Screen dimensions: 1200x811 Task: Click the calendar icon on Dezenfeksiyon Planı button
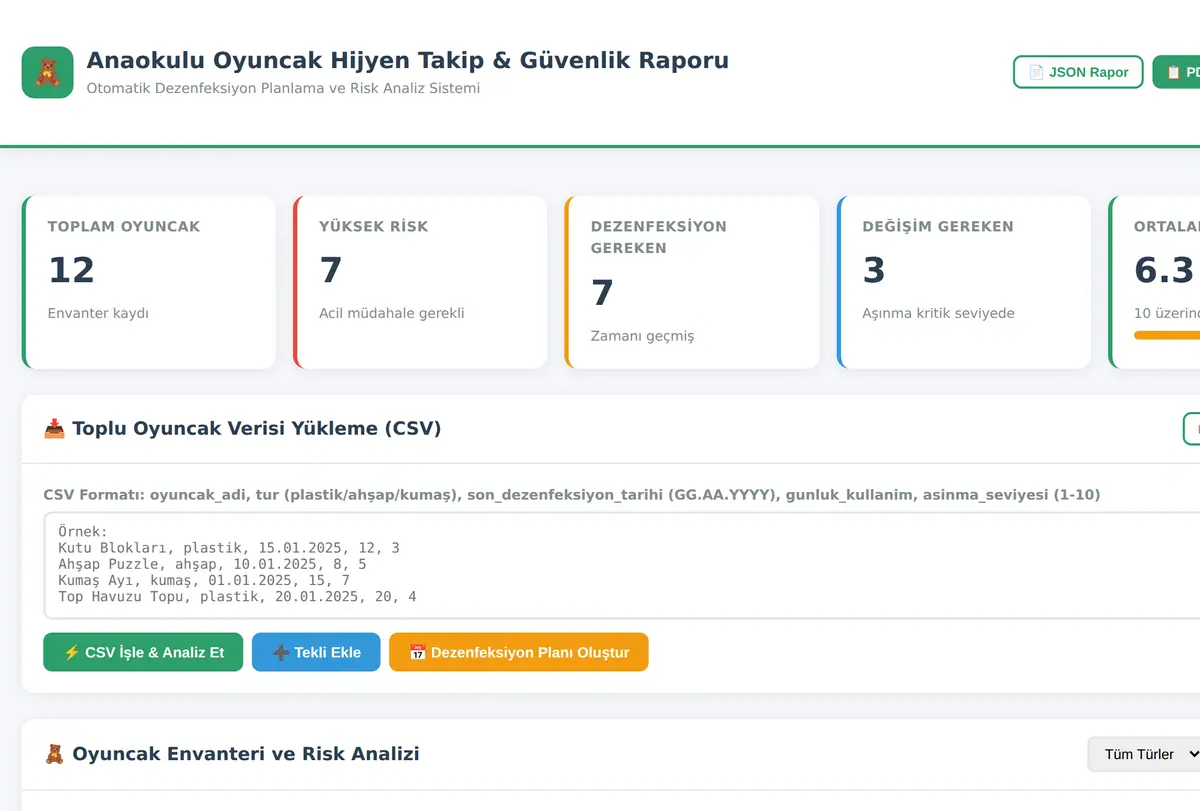click(x=418, y=653)
